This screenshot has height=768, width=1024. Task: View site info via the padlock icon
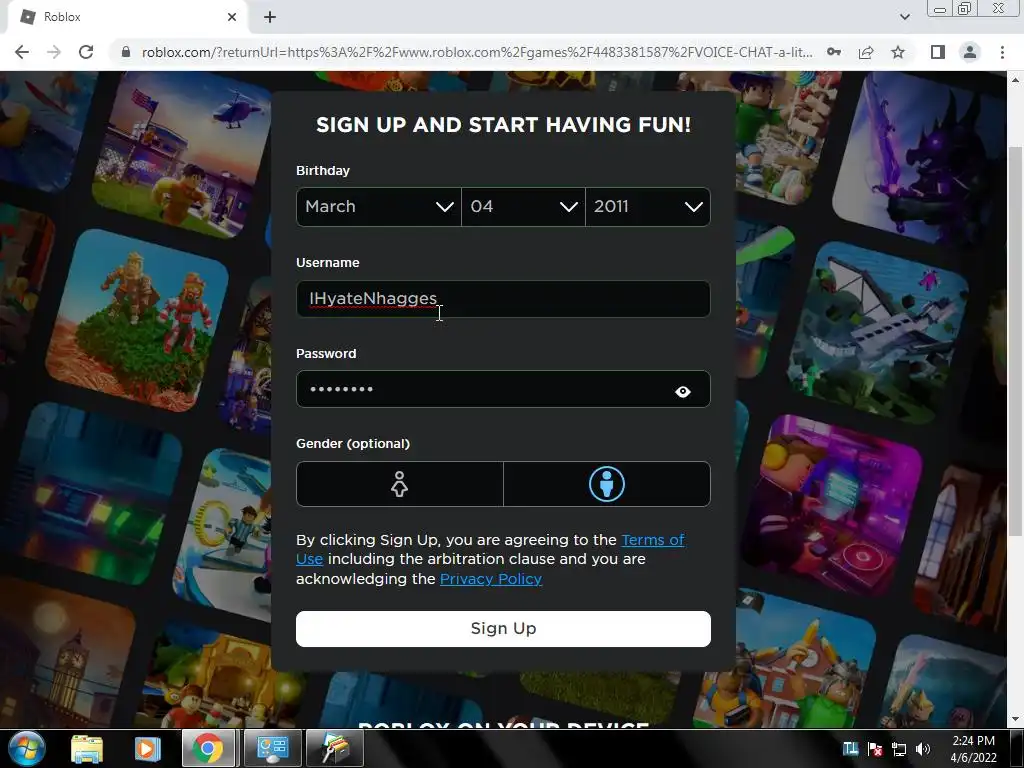tap(126, 52)
